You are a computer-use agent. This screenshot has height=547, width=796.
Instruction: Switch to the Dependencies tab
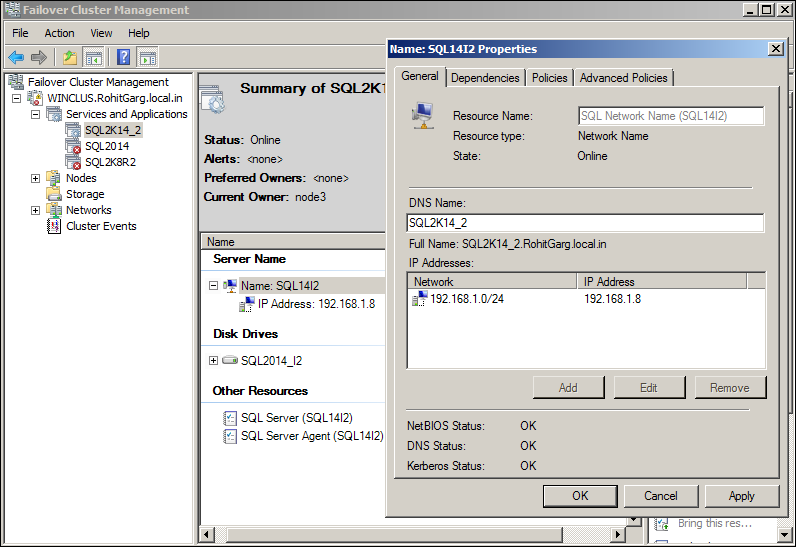[485, 78]
